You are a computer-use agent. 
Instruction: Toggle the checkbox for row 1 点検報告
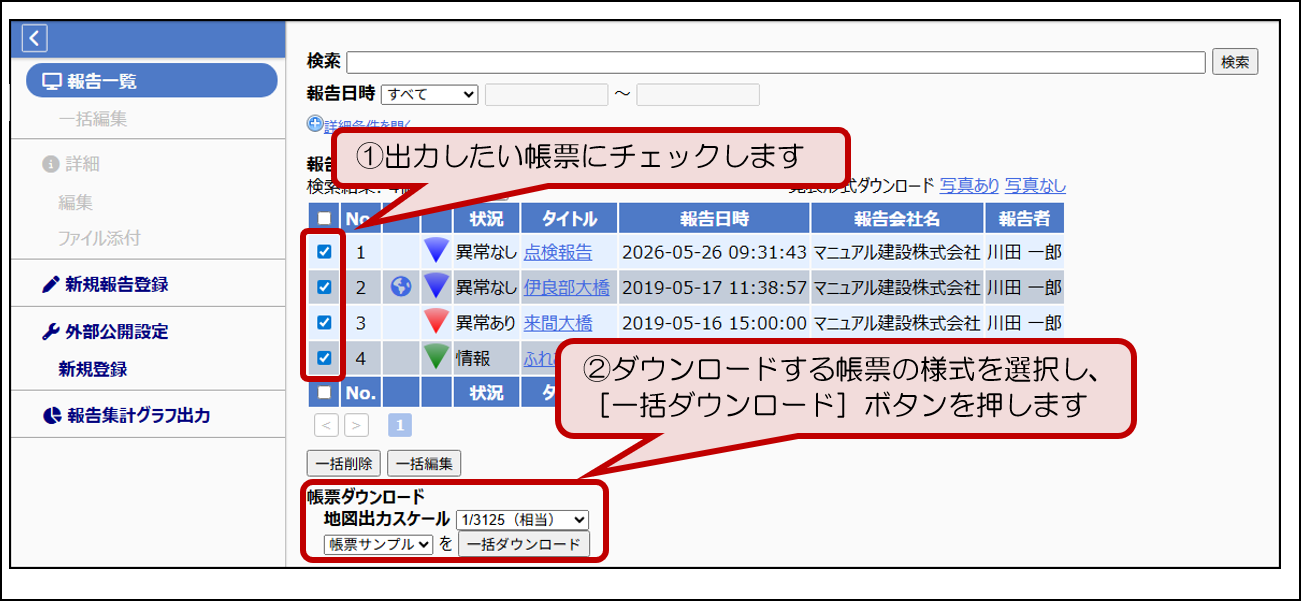[x=324, y=252]
